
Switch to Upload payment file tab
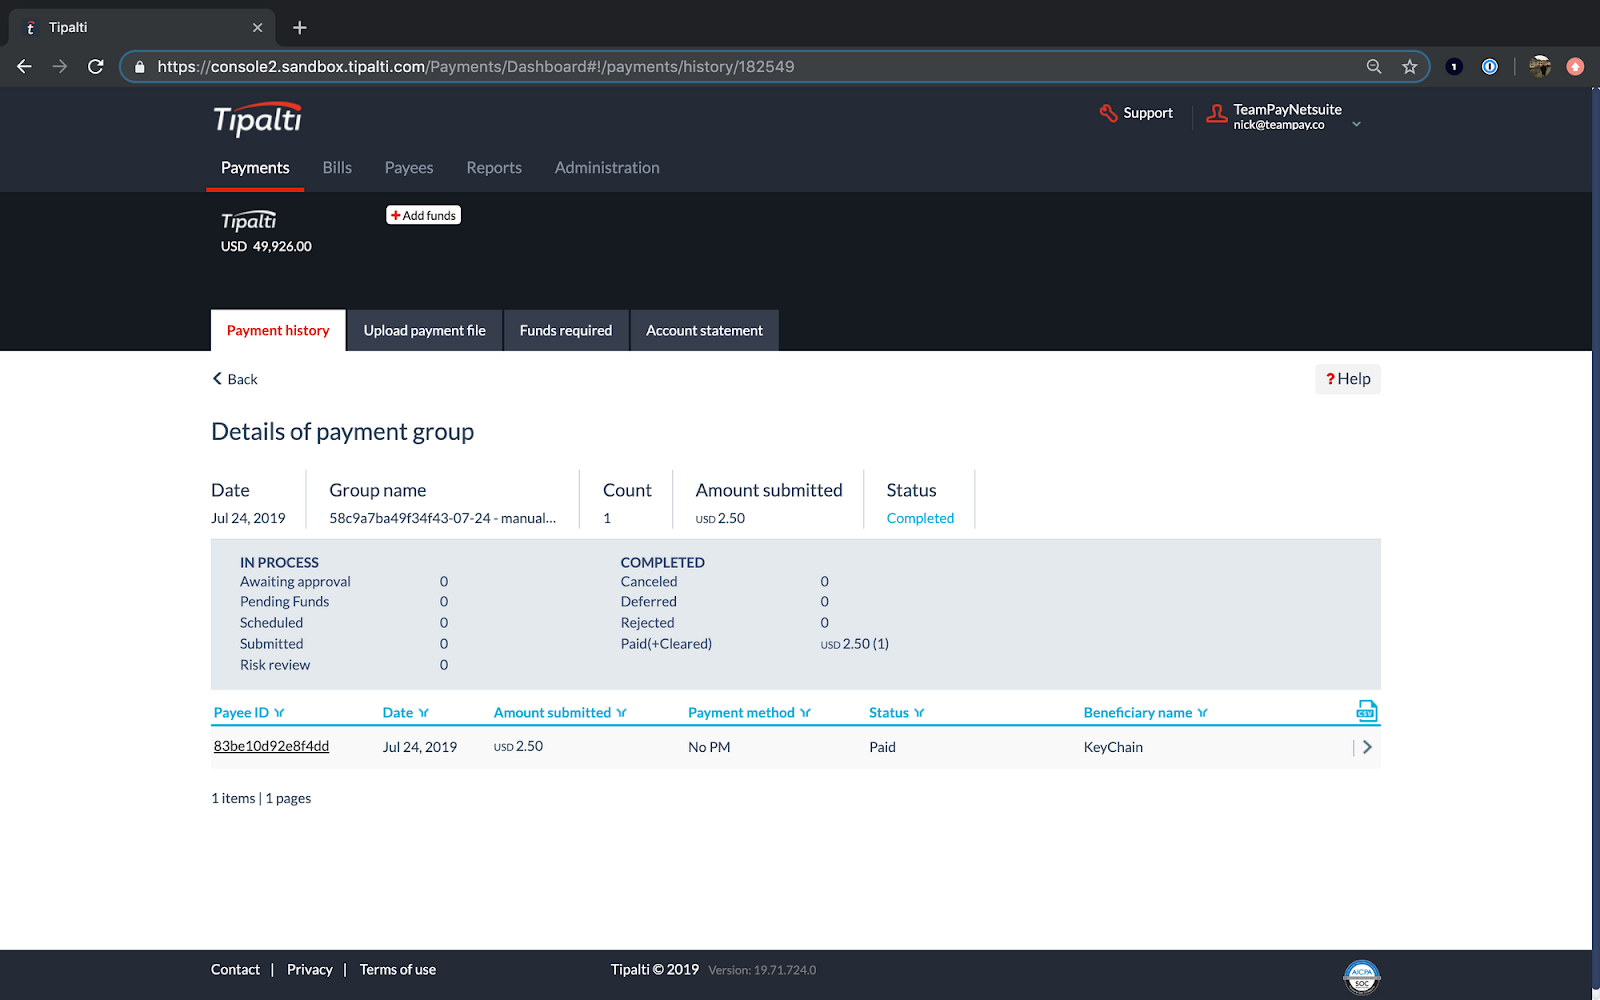(425, 331)
